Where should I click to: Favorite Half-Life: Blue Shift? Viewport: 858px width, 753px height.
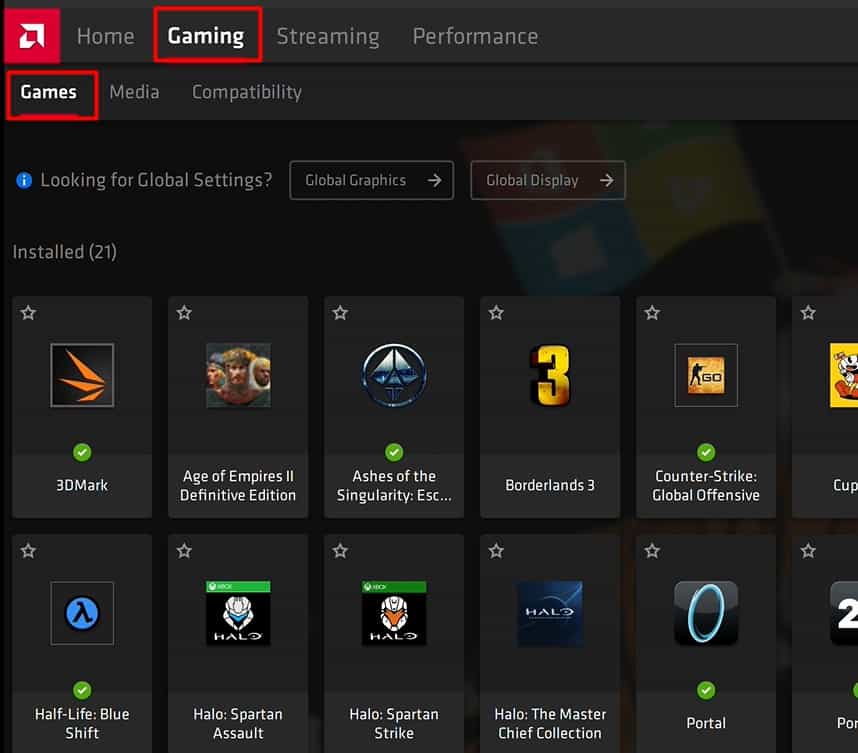(x=28, y=551)
